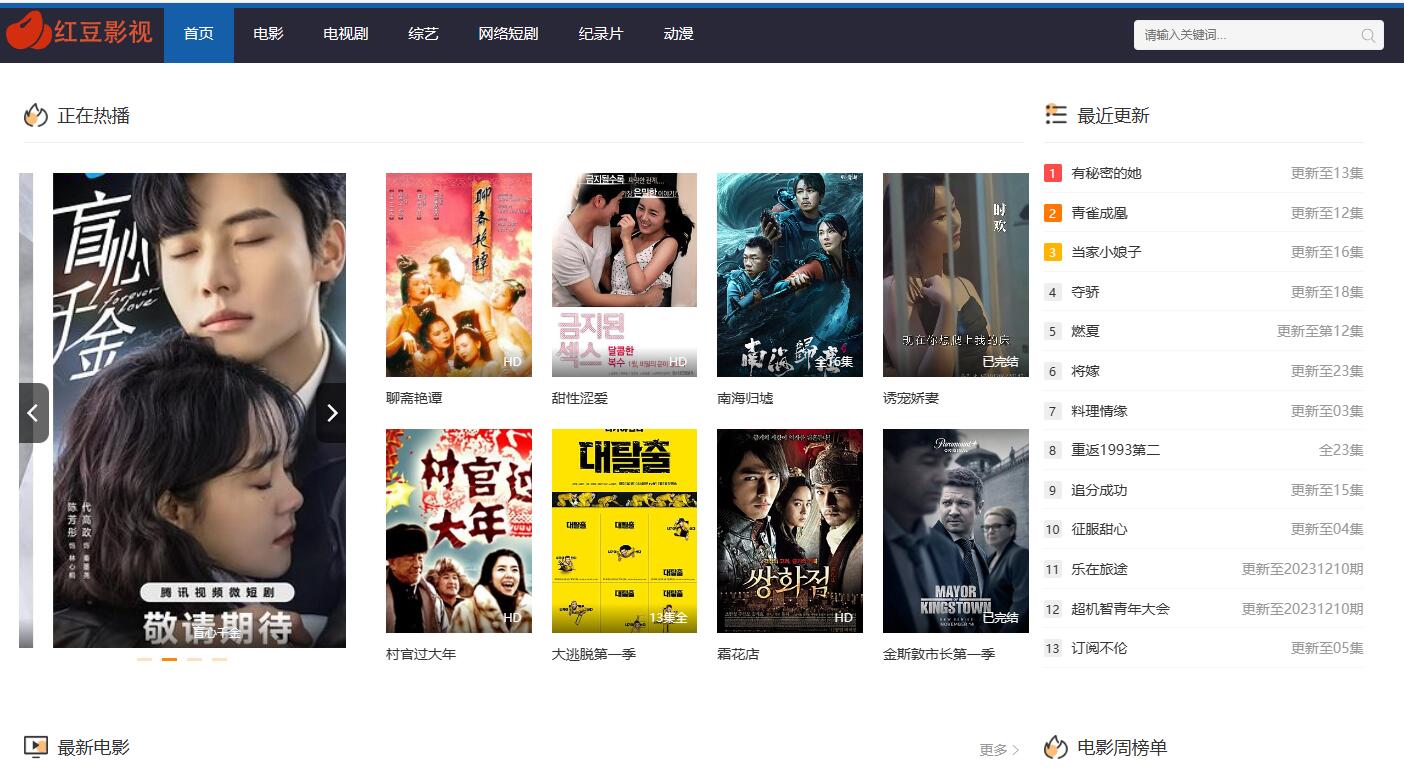Click 更新至13集 text for 有秘密的她
The width and height of the screenshot is (1404, 772).
(1327, 173)
